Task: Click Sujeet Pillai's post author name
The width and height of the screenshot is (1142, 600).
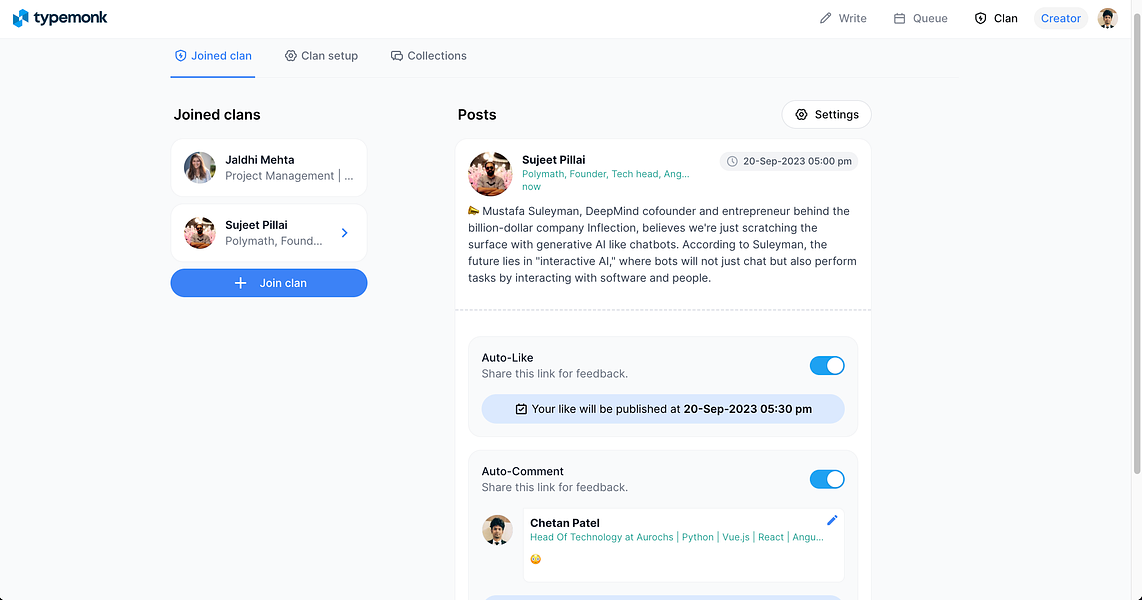Action: pyautogui.click(x=554, y=159)
